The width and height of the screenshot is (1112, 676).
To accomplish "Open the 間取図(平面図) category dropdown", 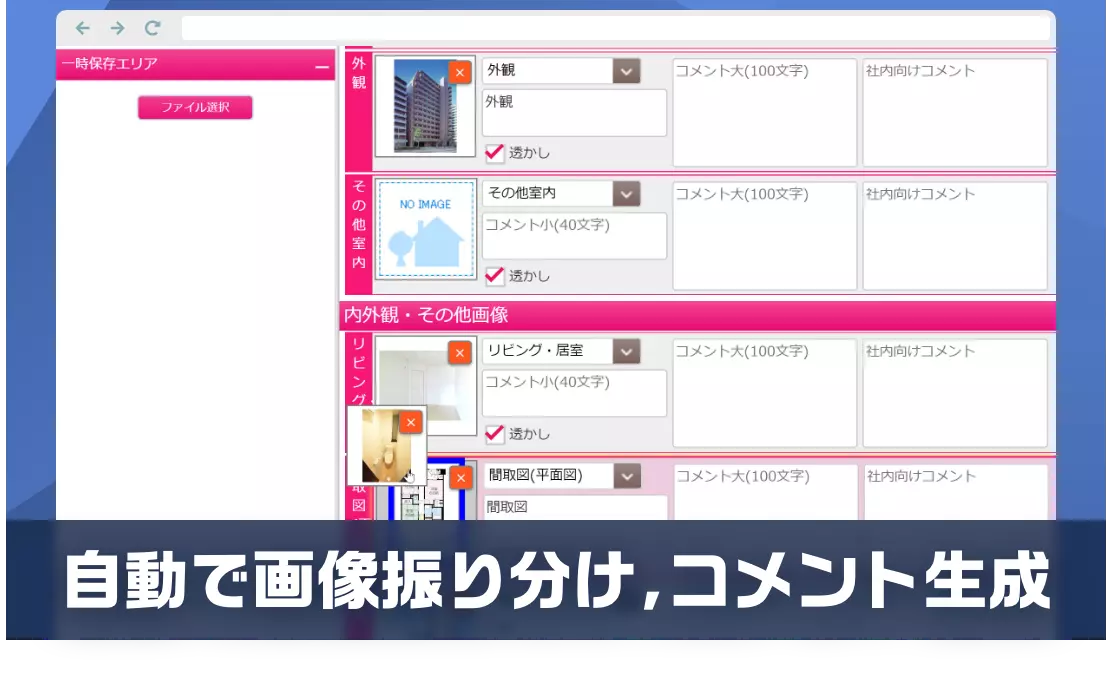I will (x=627, y=476).
